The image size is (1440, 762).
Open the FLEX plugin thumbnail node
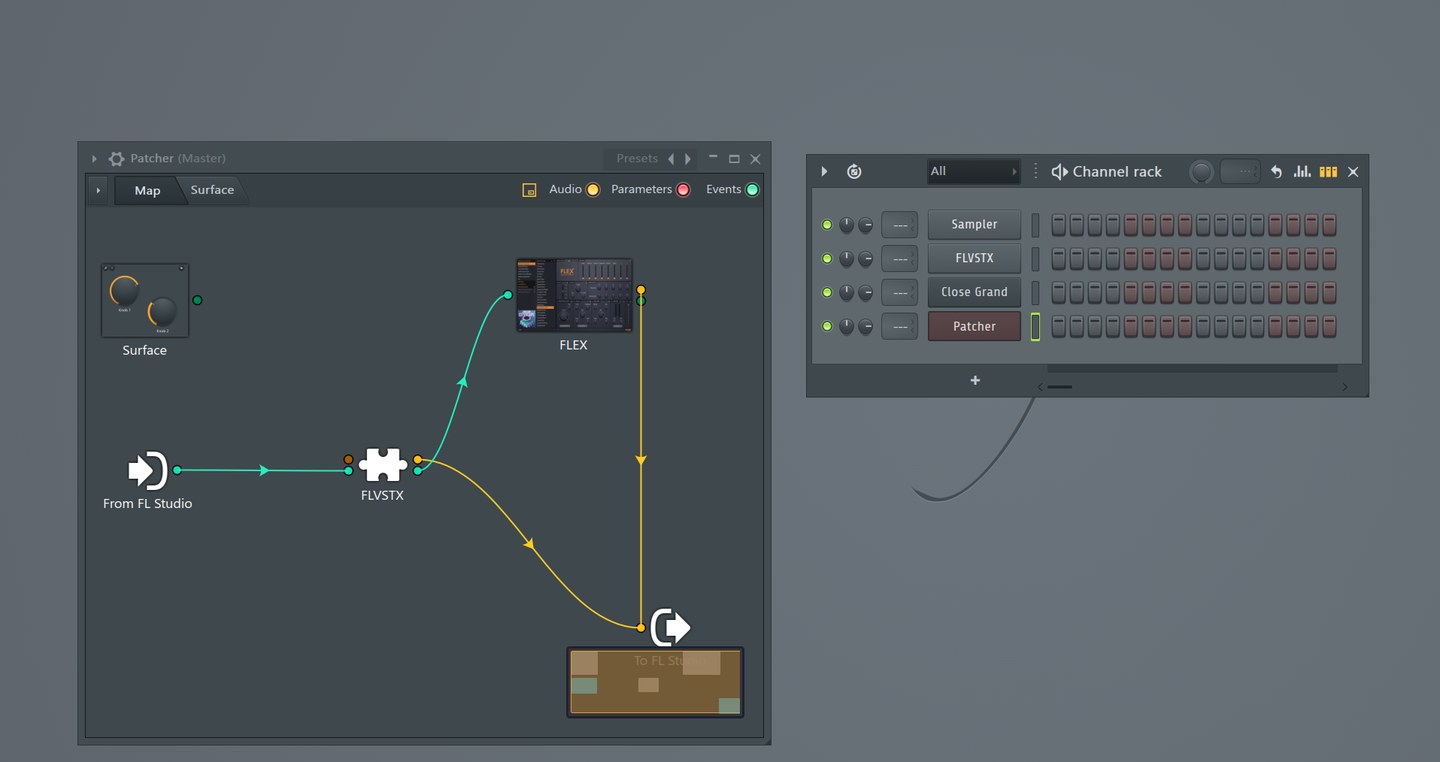574,295
